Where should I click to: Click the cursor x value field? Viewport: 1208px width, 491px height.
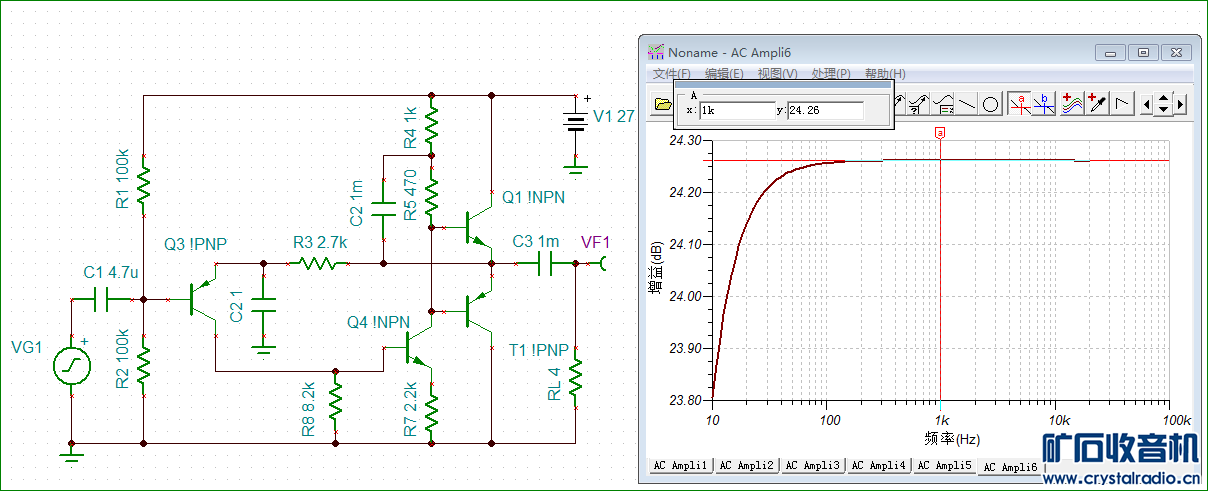736,110
